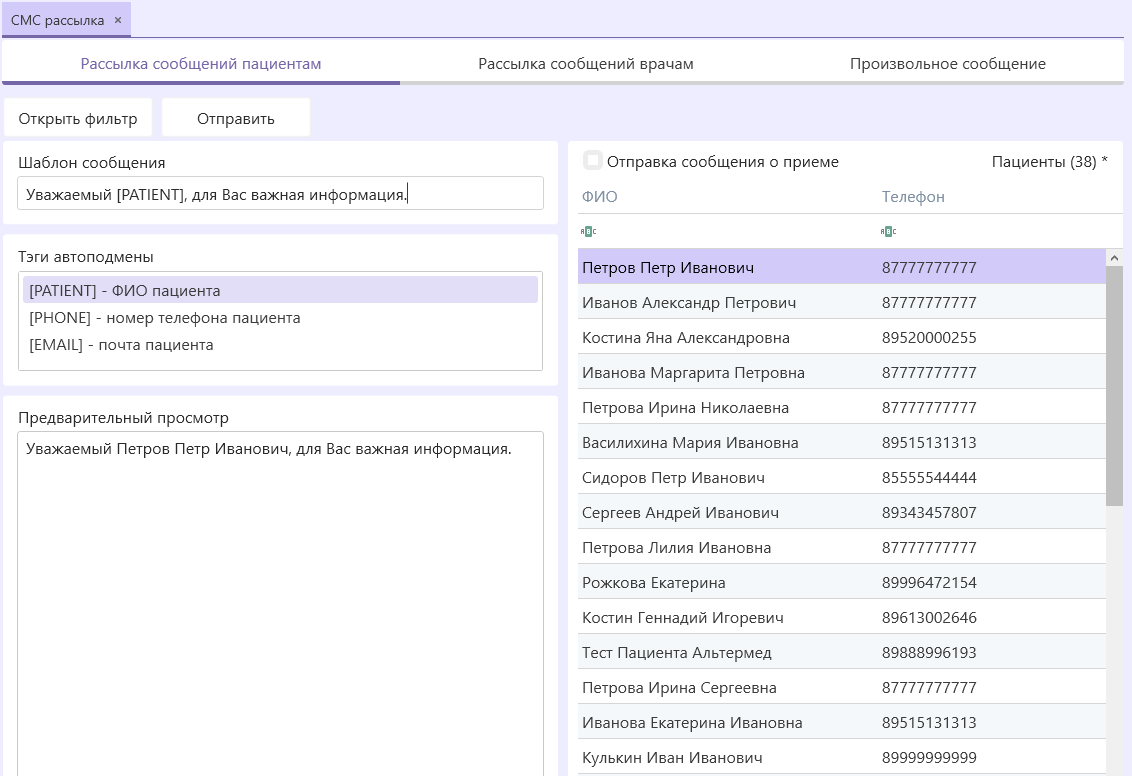This screenshot has width=1132, height=776.
Task: Select patient Кулькин Иван Иванович
Action: pyautogui.click(x=842, y=757)
